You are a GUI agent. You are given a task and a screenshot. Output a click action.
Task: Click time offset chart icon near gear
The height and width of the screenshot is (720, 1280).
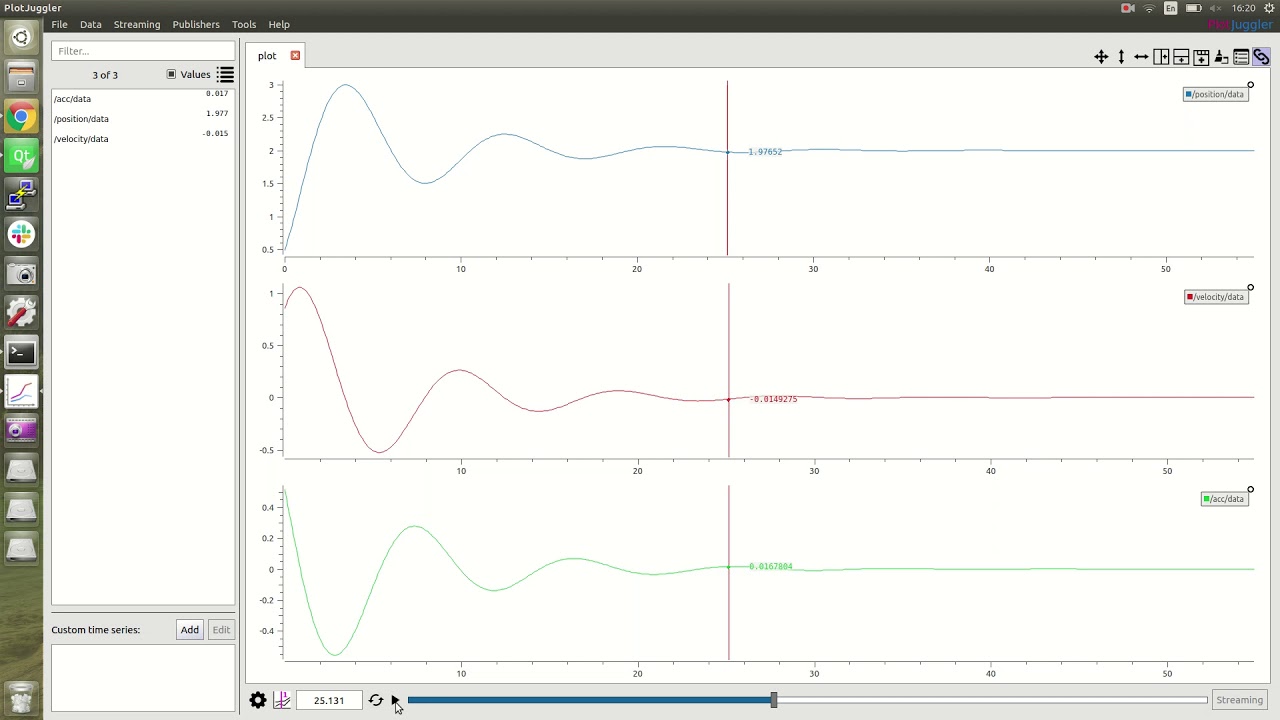[282, 700]
